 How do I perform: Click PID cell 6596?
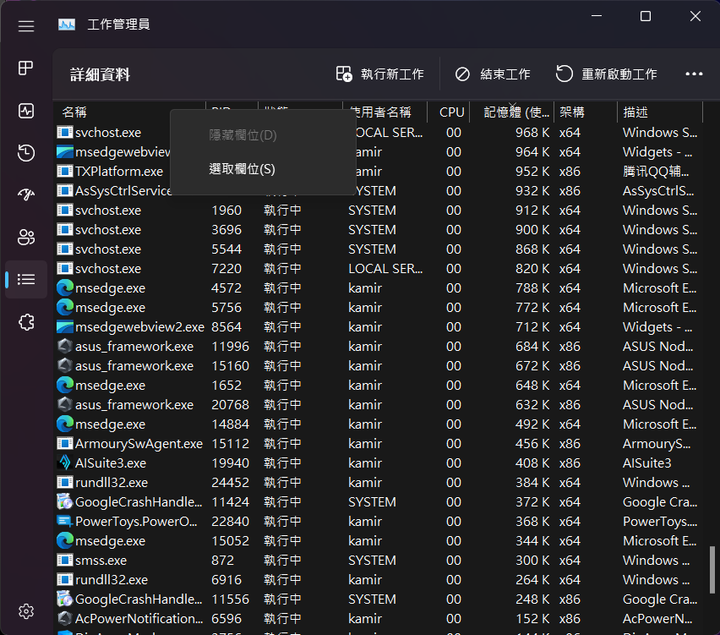[x=226, y=618]
